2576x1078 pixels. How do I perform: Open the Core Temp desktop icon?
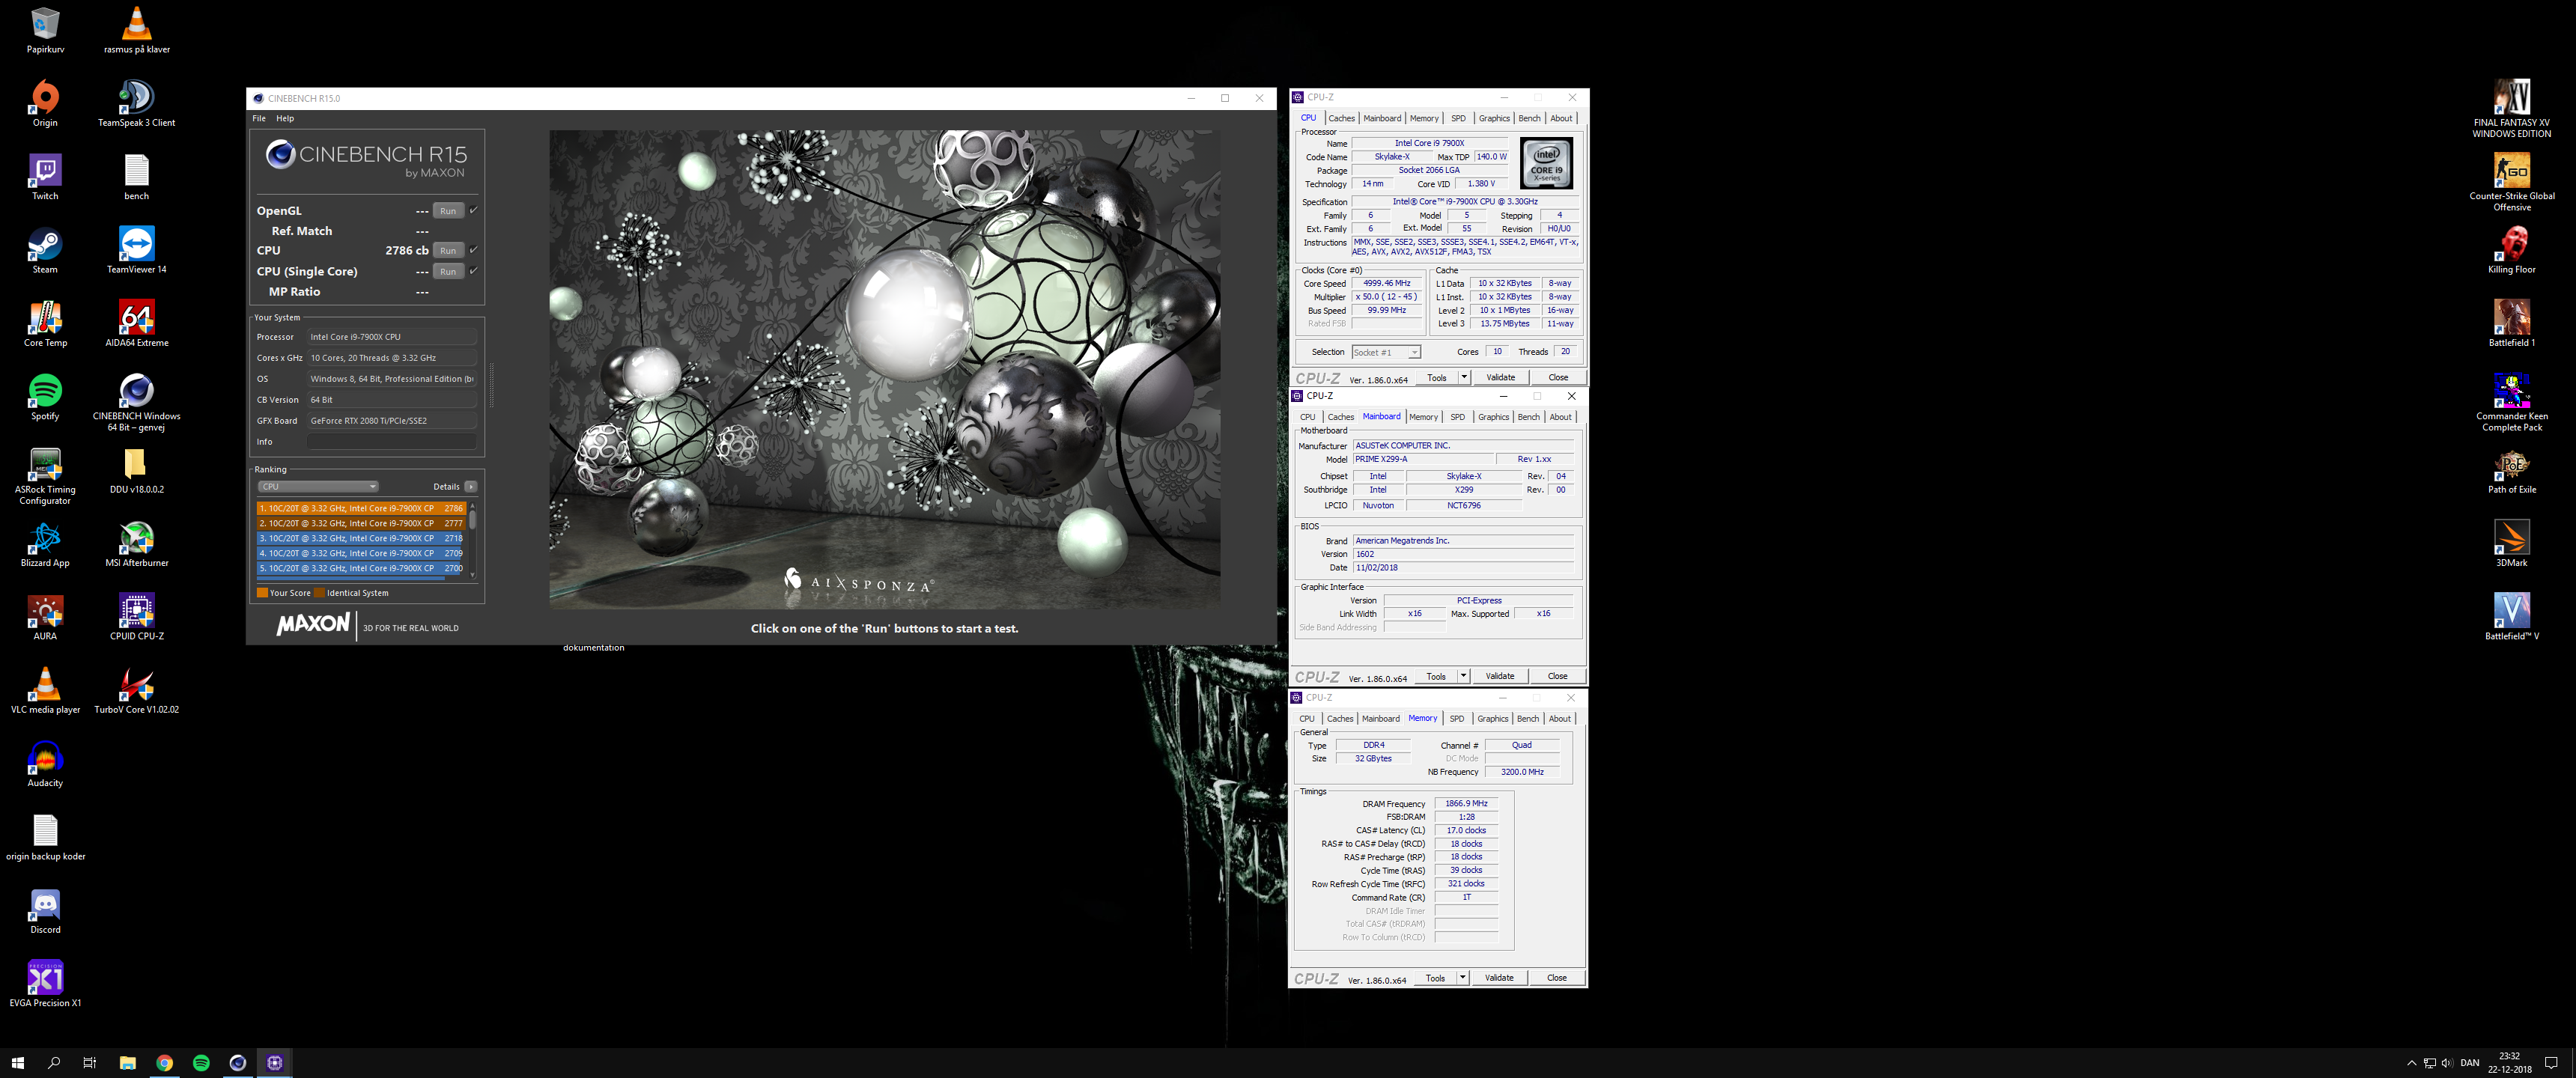tap(45, 324)
